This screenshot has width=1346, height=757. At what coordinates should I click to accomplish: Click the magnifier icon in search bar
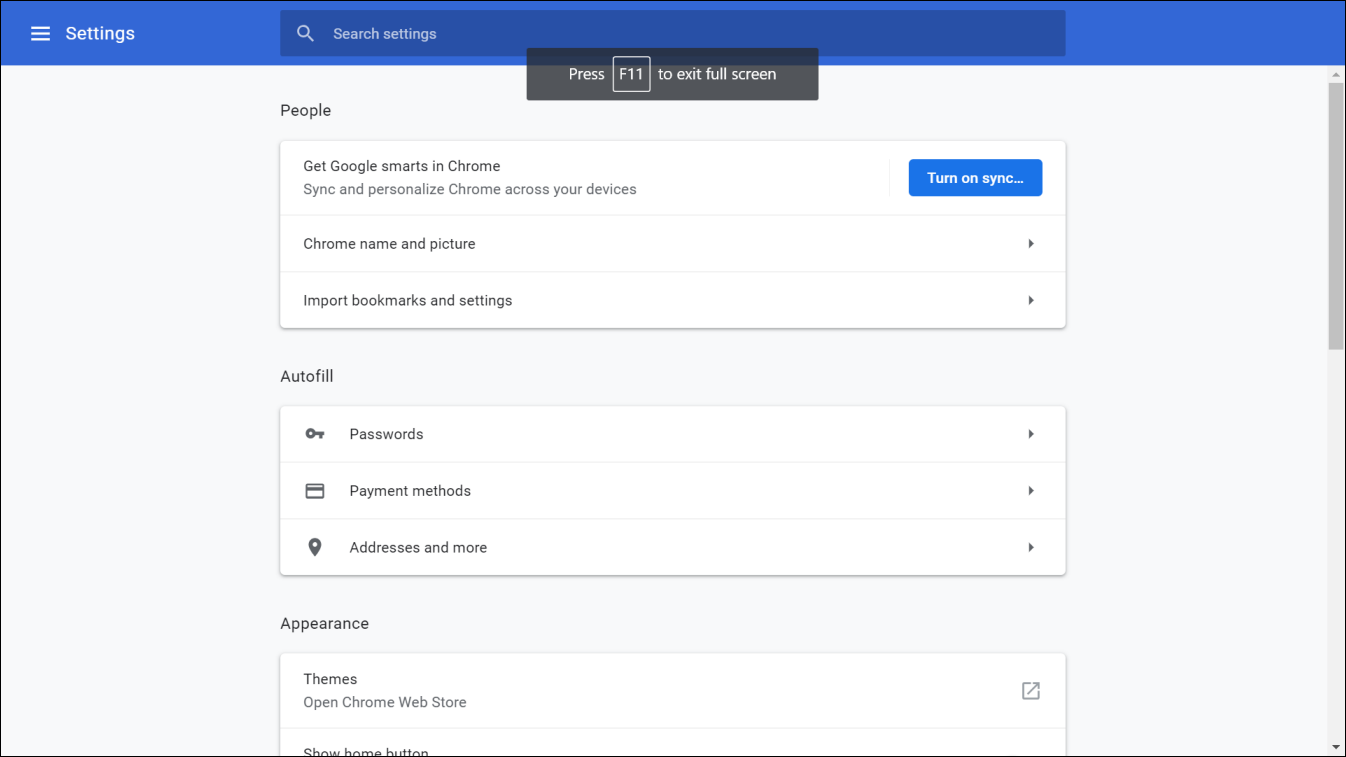tap(306, 34)
